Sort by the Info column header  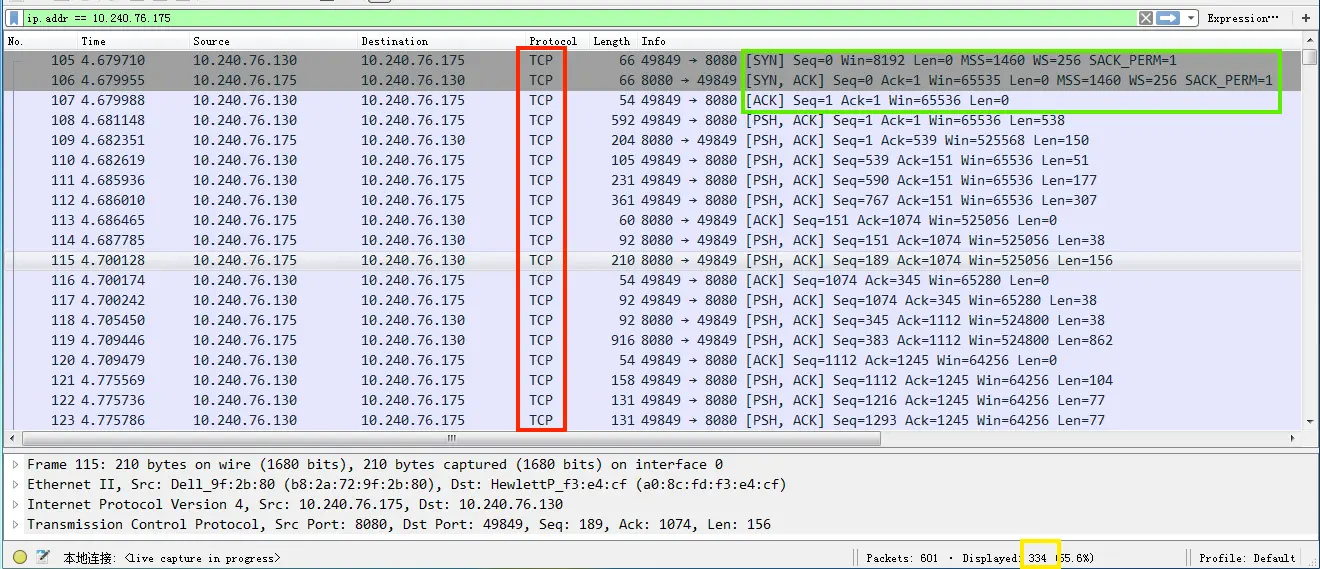point(653,41)
